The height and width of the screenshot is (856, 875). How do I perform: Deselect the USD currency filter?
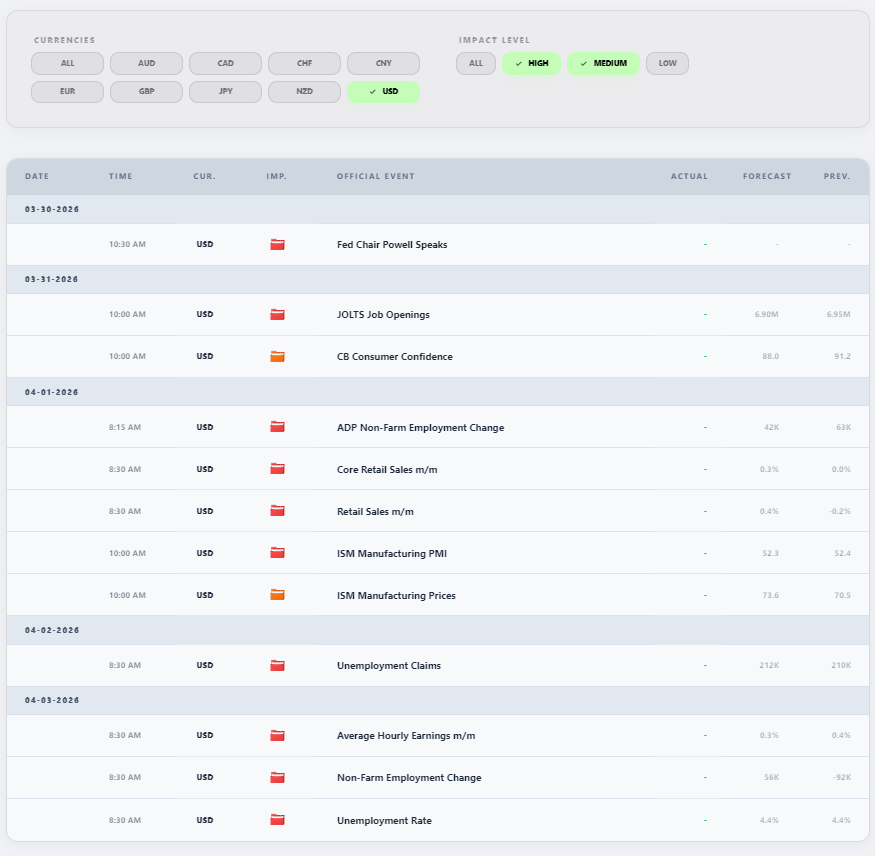(383, 92)
